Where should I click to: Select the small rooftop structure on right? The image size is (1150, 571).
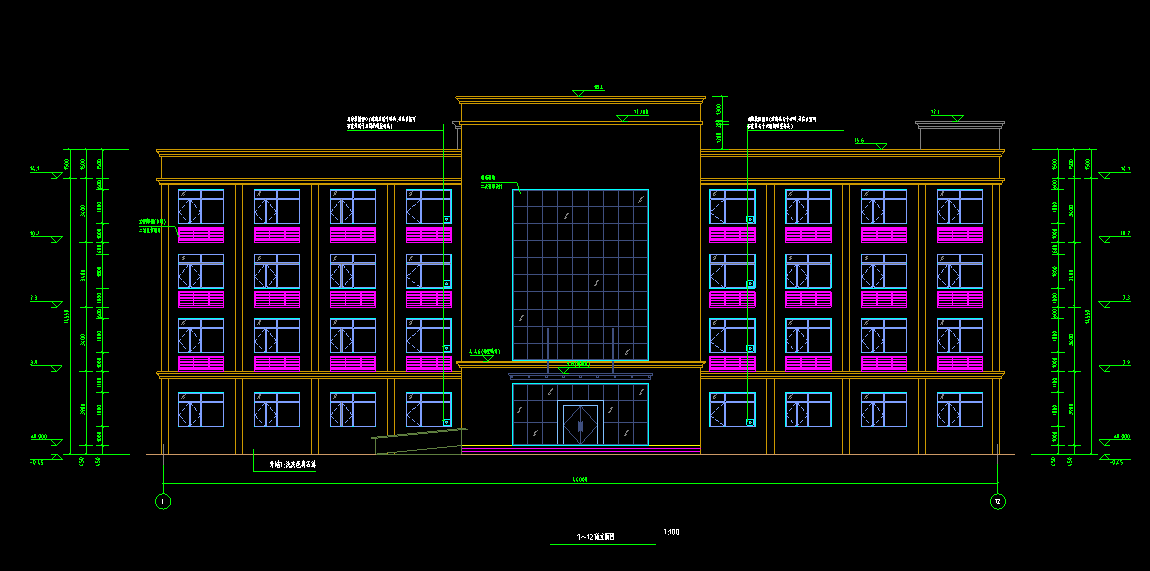click(x=960, y=137)
